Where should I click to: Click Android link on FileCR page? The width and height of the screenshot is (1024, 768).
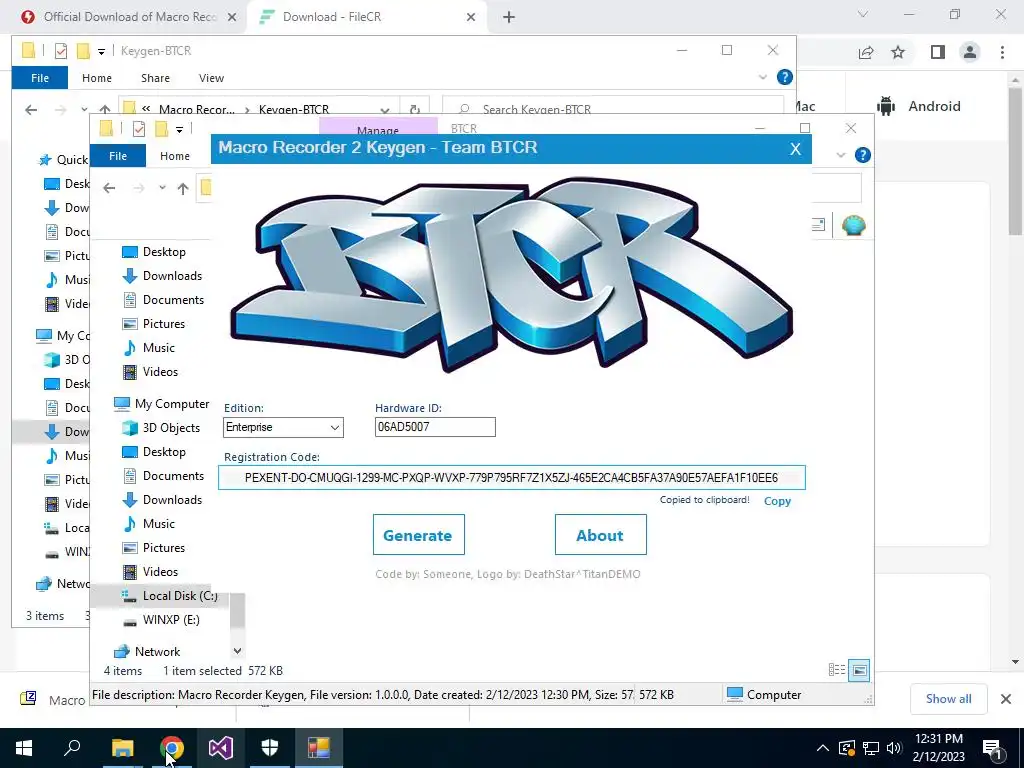[920, 106]
